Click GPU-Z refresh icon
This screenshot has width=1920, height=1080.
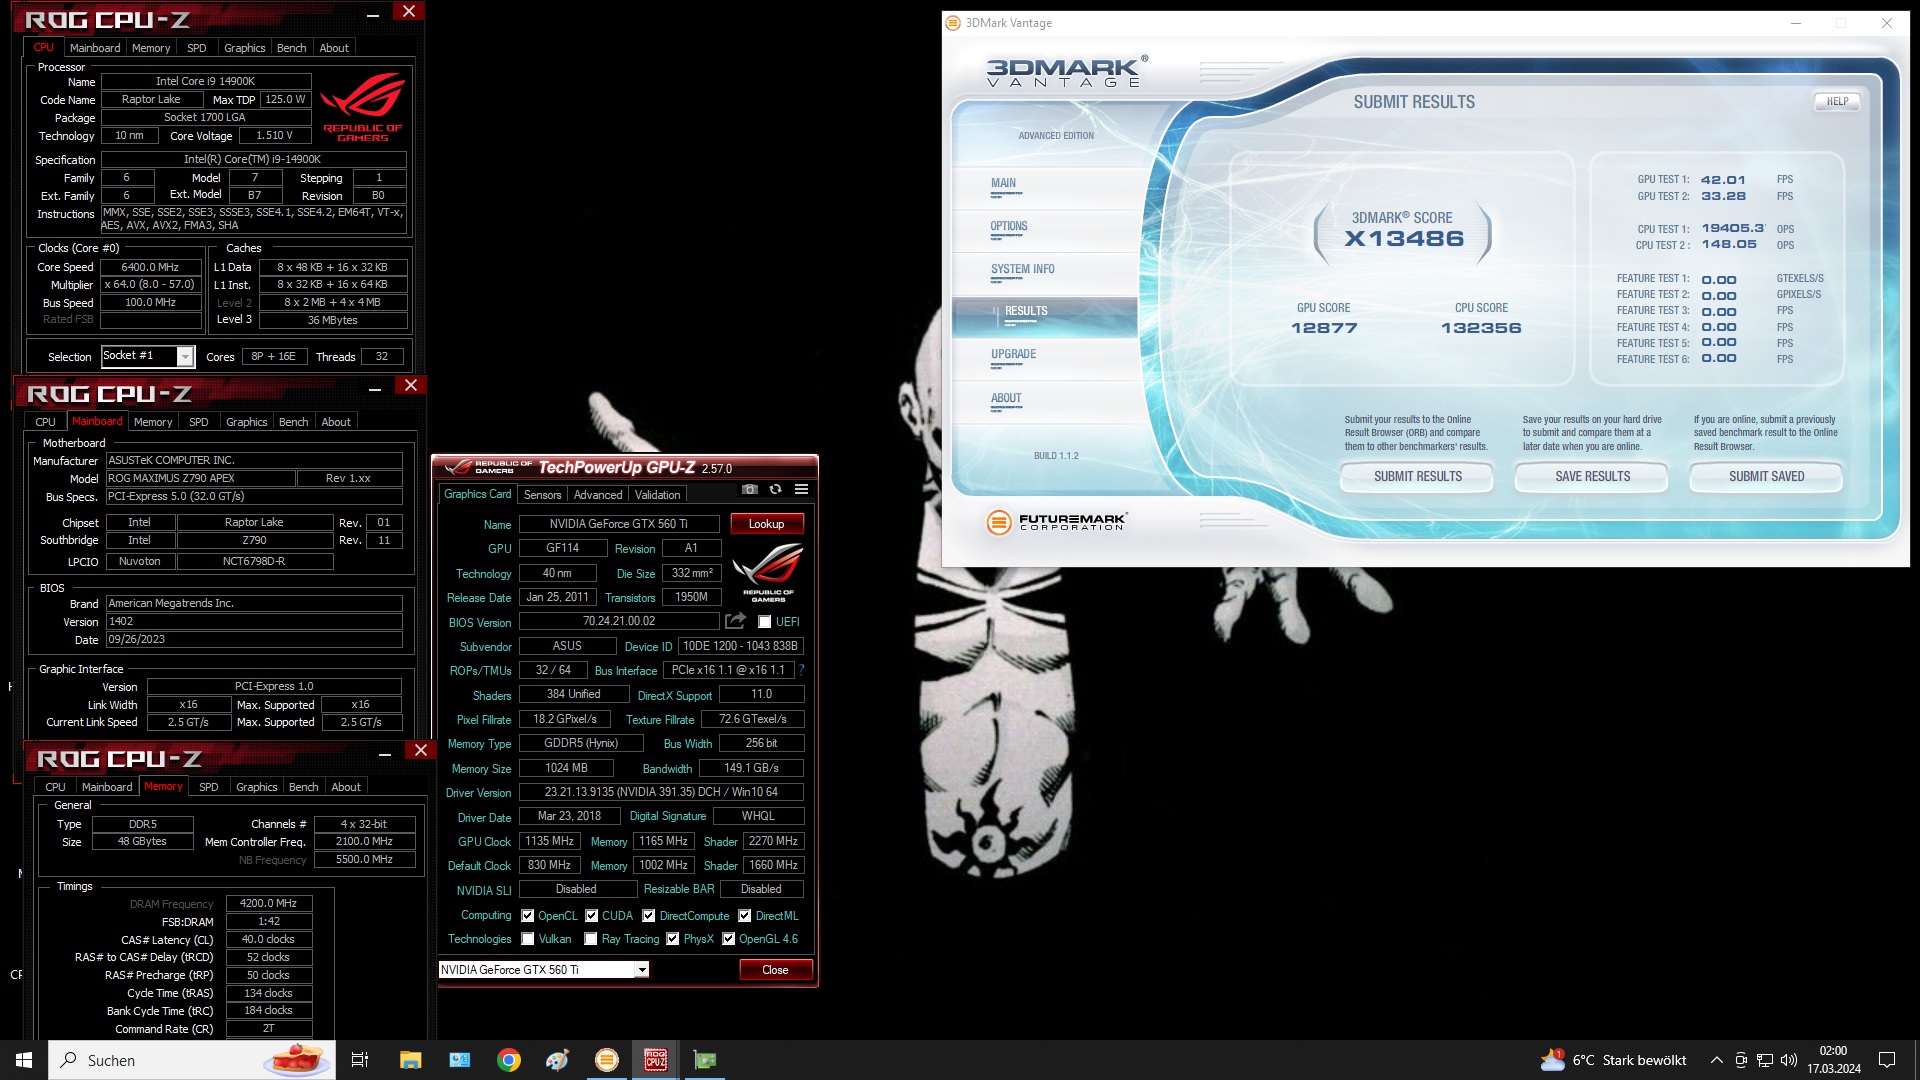[x=775, y=489]
